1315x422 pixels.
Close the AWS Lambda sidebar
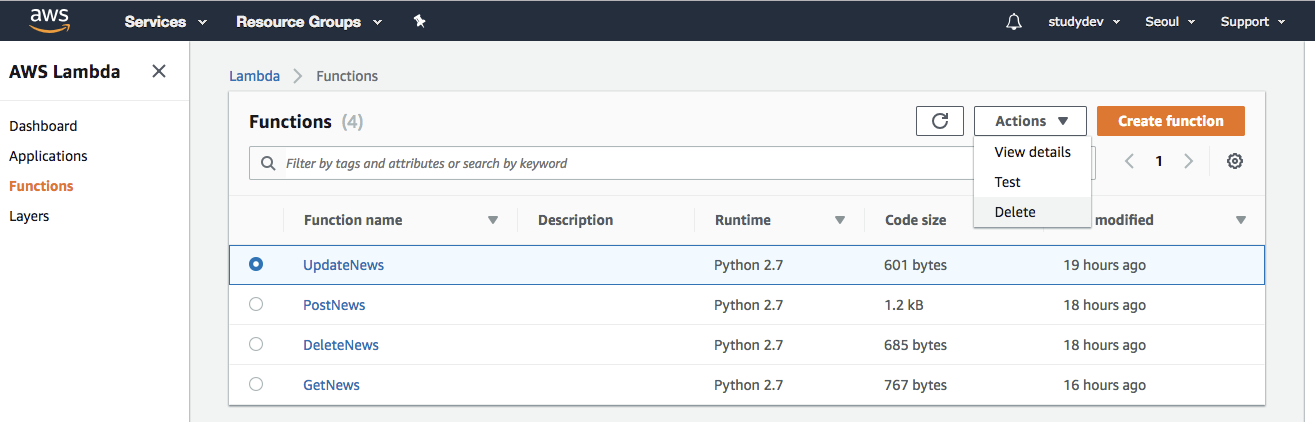pyautogui.click(x=158, y=71)
